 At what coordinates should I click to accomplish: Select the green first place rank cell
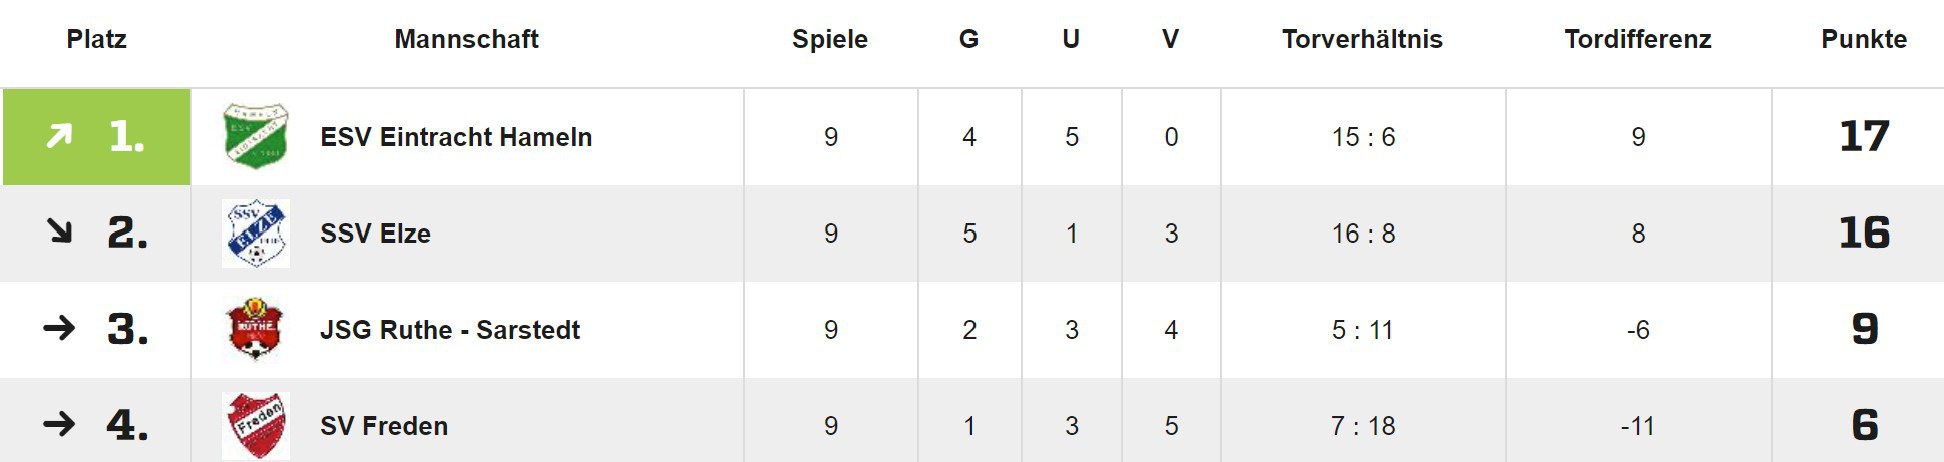[96, 137]
